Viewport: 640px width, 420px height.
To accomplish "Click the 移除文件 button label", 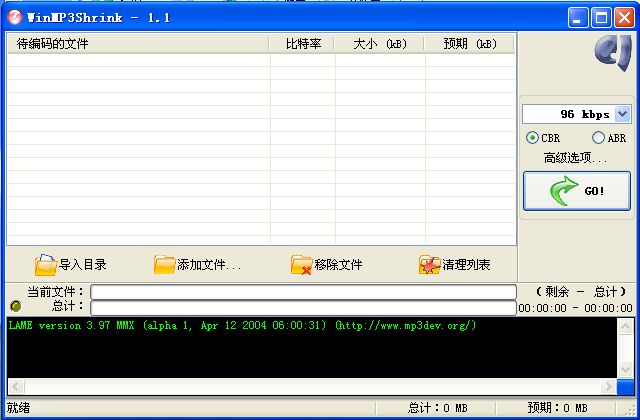I will (338, 265).
